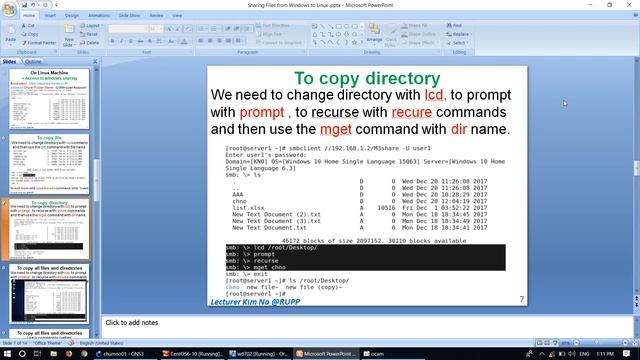The image size is (640, 360).
Task: Click the Undo icon in Quick Access toolbar
Action: pyautogui.click(x=33, y=5)
